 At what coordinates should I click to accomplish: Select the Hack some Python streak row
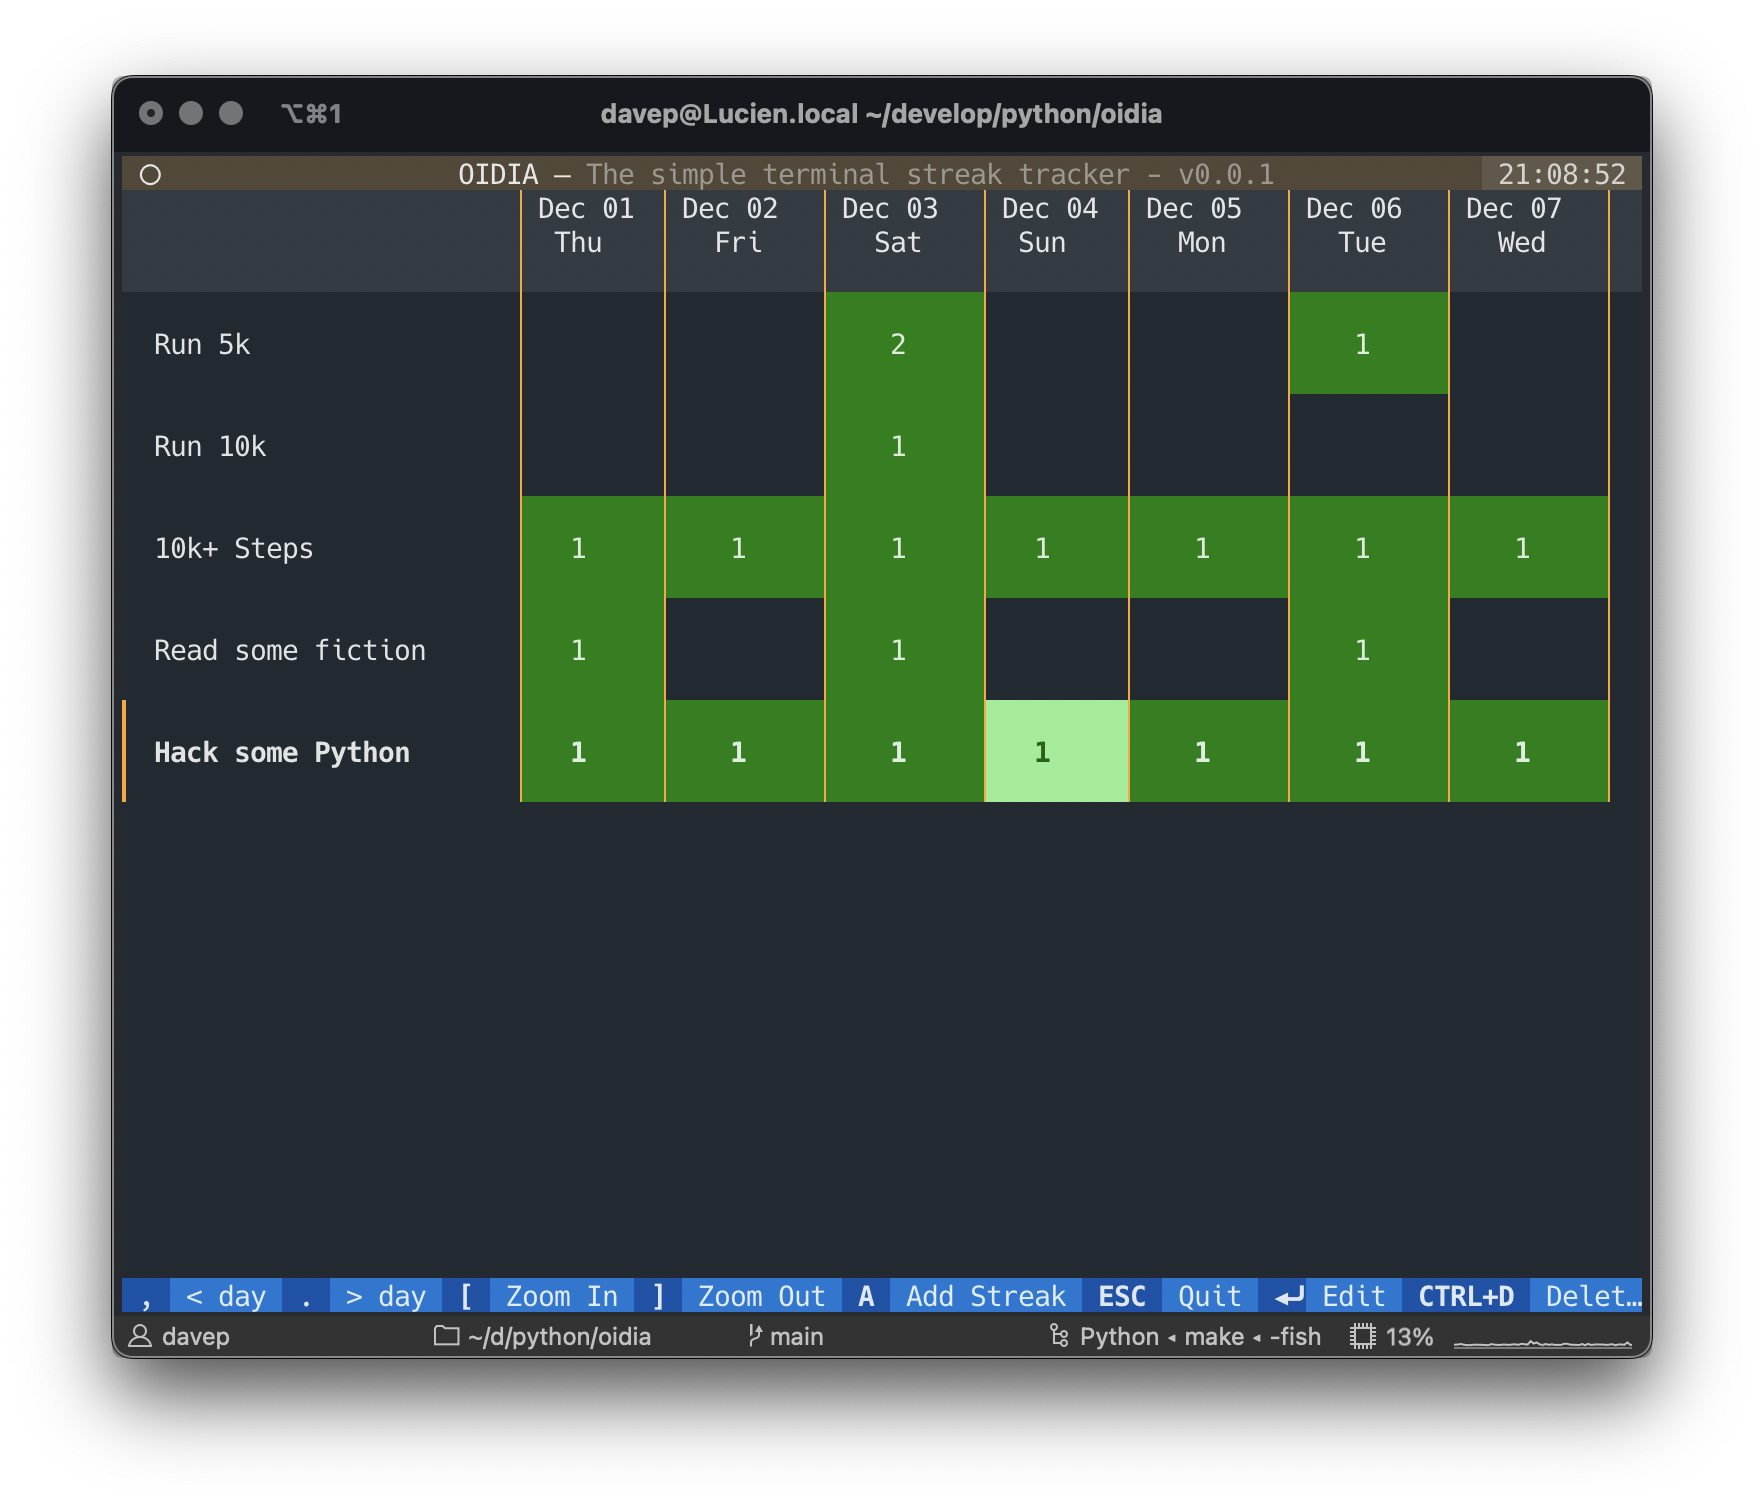282,752
